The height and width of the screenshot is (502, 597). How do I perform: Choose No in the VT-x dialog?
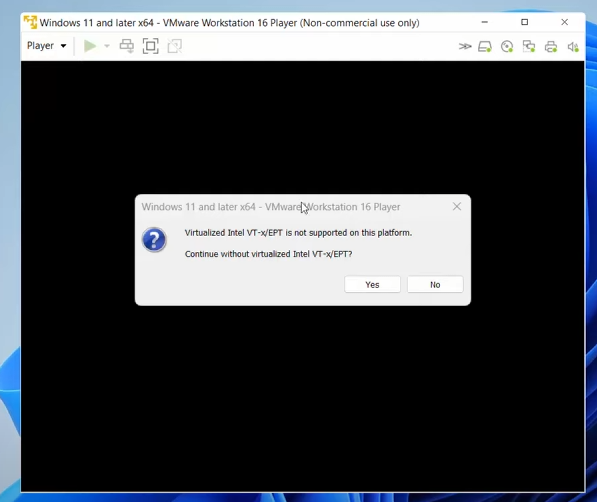click(x=435, y=285)
